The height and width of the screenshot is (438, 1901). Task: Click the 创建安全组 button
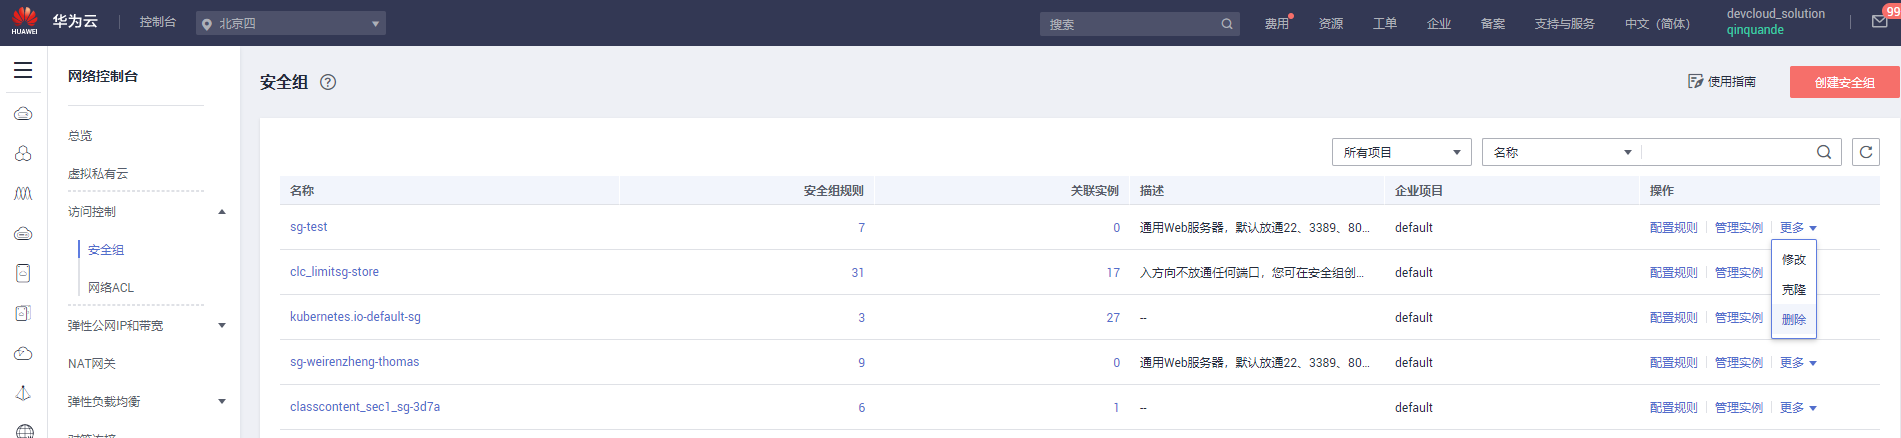tap(1844, 82)
